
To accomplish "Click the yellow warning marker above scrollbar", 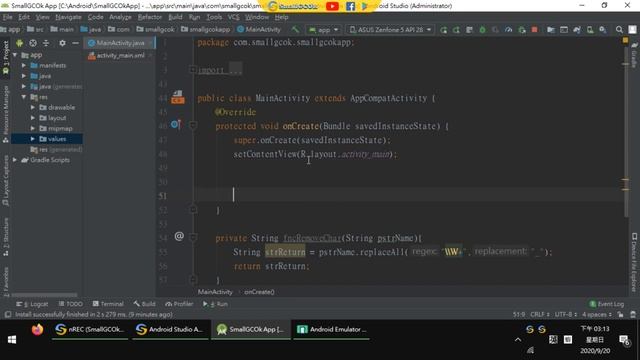I will pos(625,40).
